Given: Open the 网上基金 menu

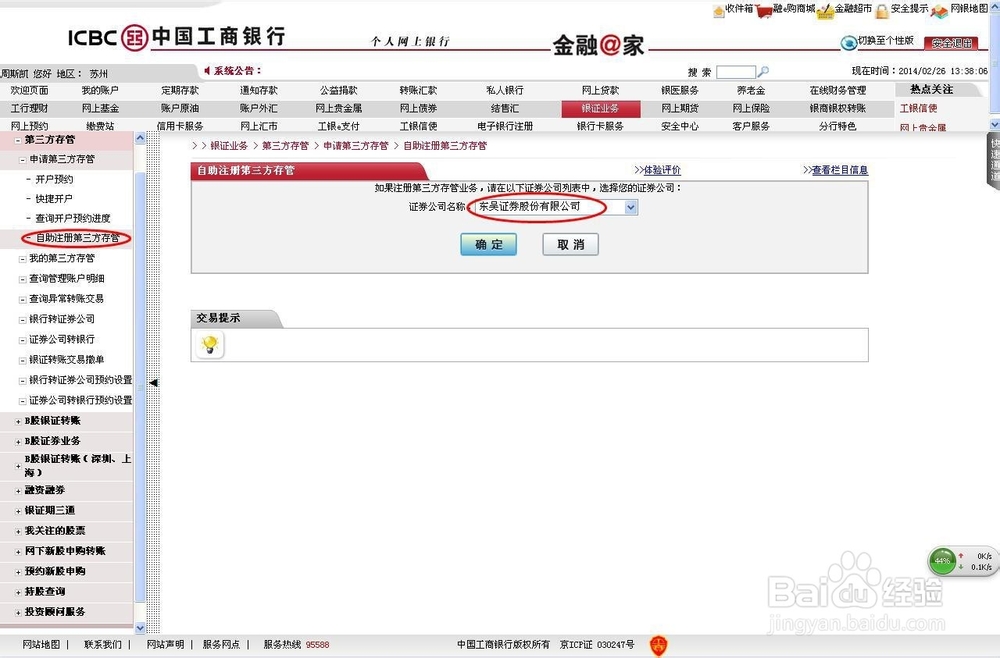Looking at the screenshot, I should click(100, 108).
